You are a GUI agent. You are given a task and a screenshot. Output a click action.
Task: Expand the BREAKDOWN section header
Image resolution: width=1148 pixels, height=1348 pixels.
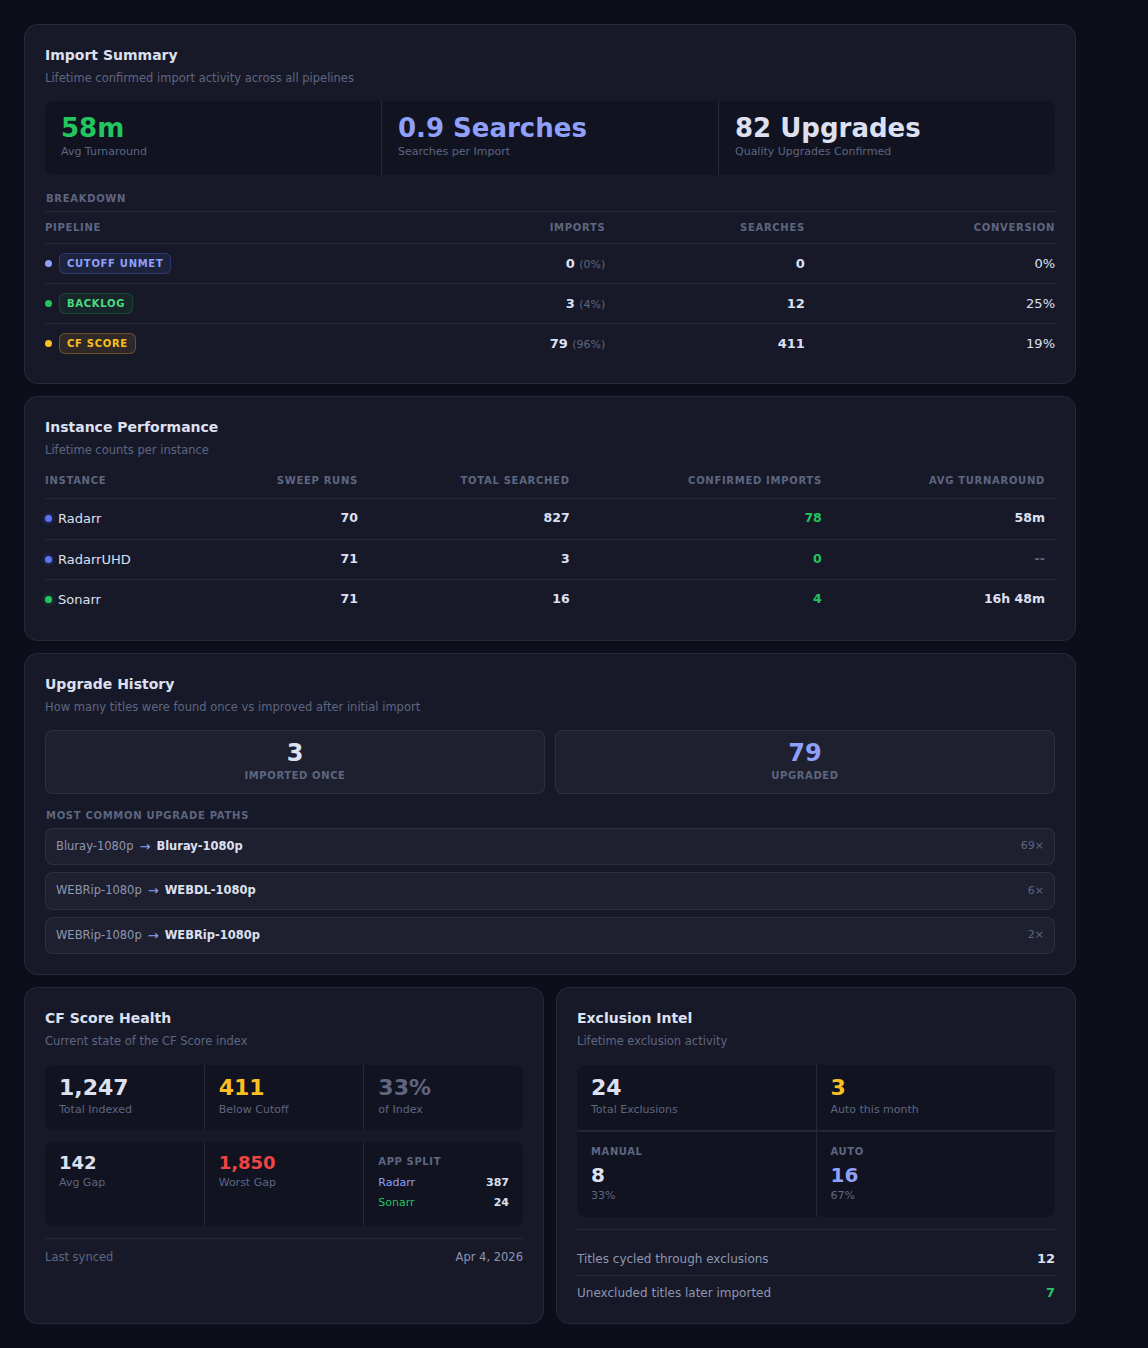86,198
